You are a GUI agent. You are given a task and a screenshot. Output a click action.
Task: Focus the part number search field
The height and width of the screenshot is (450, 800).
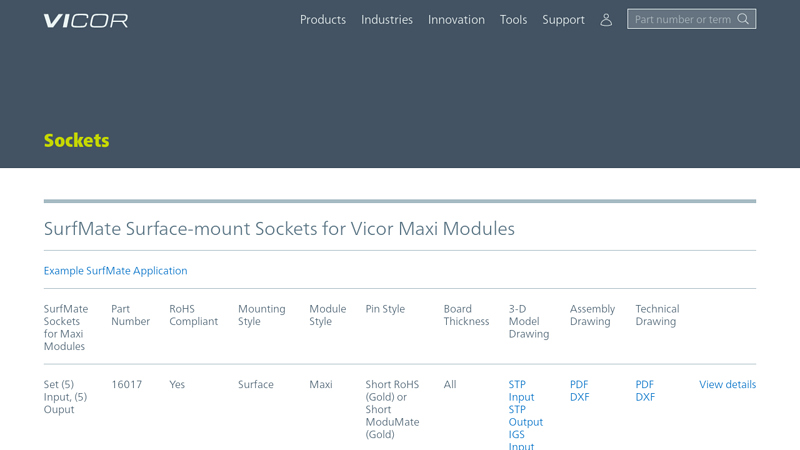coord(682,19)
